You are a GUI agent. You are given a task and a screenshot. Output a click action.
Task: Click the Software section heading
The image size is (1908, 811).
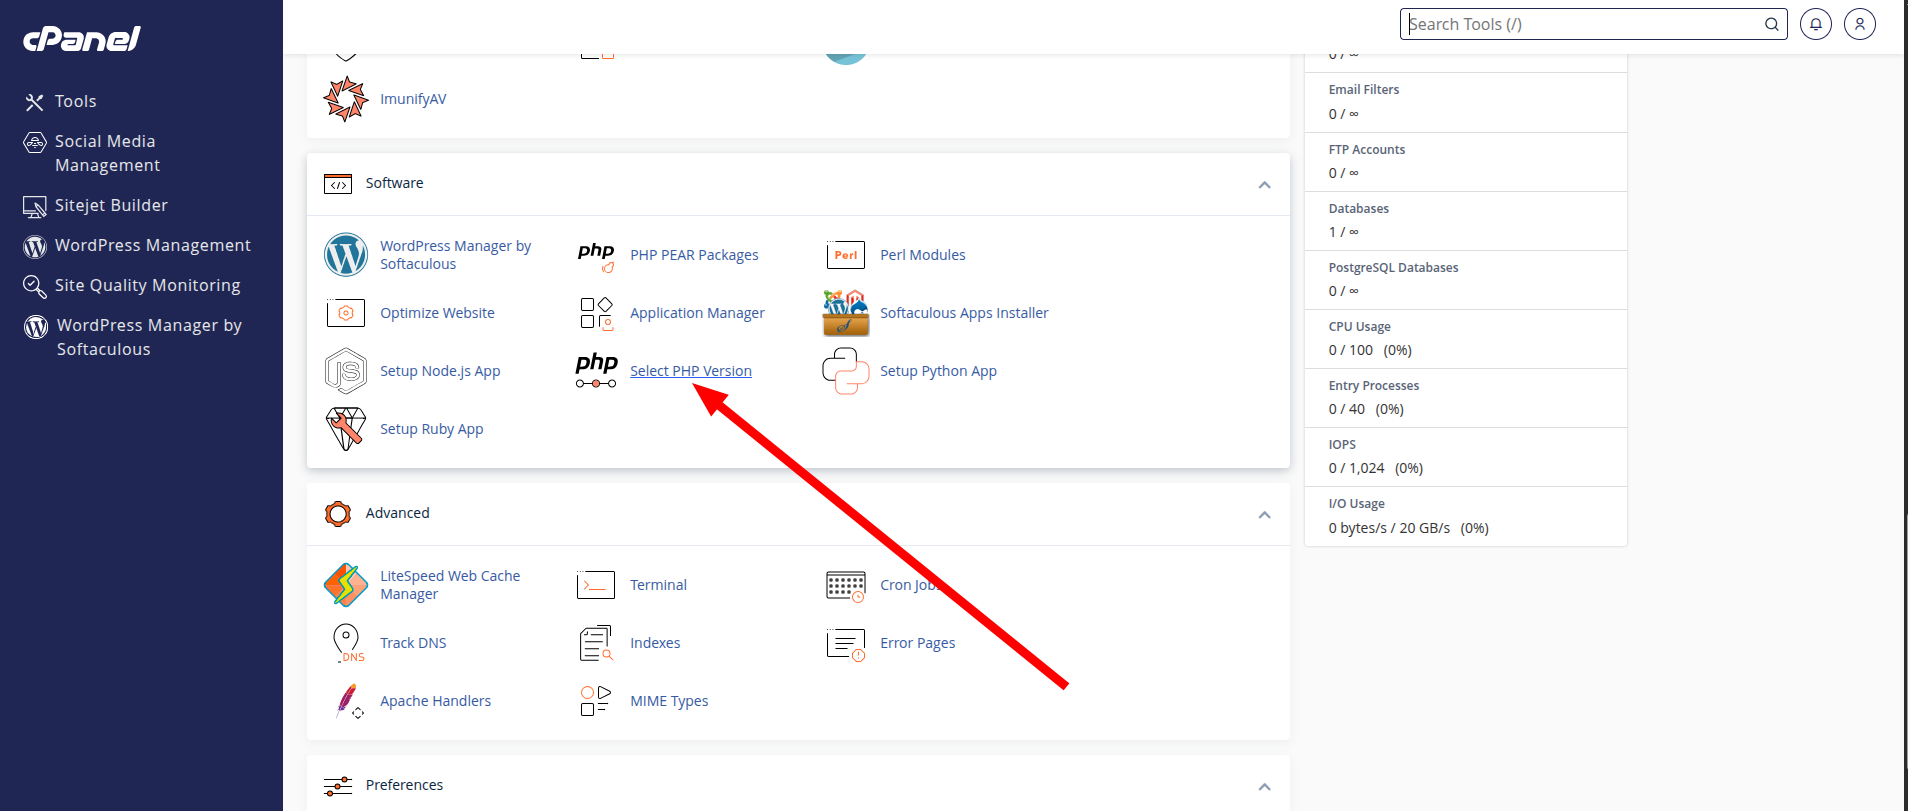pyautogui.click(x=394, y=183)
